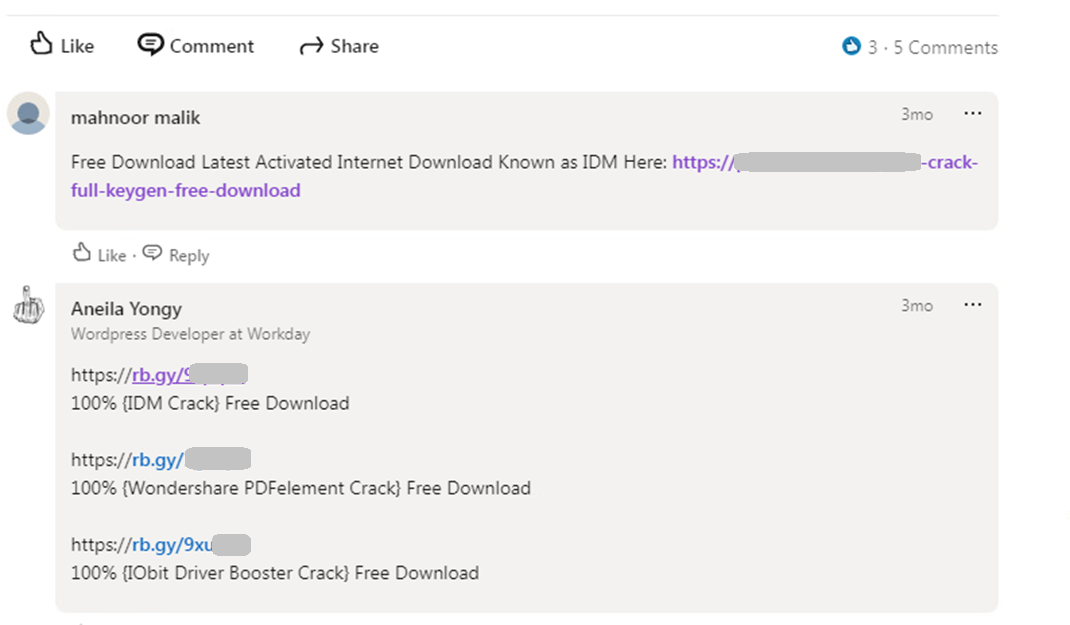This screenshot has height=625, width=1070.
Task: Open mahnoor malik's profile avatar
Action: (x=28, y=113)
